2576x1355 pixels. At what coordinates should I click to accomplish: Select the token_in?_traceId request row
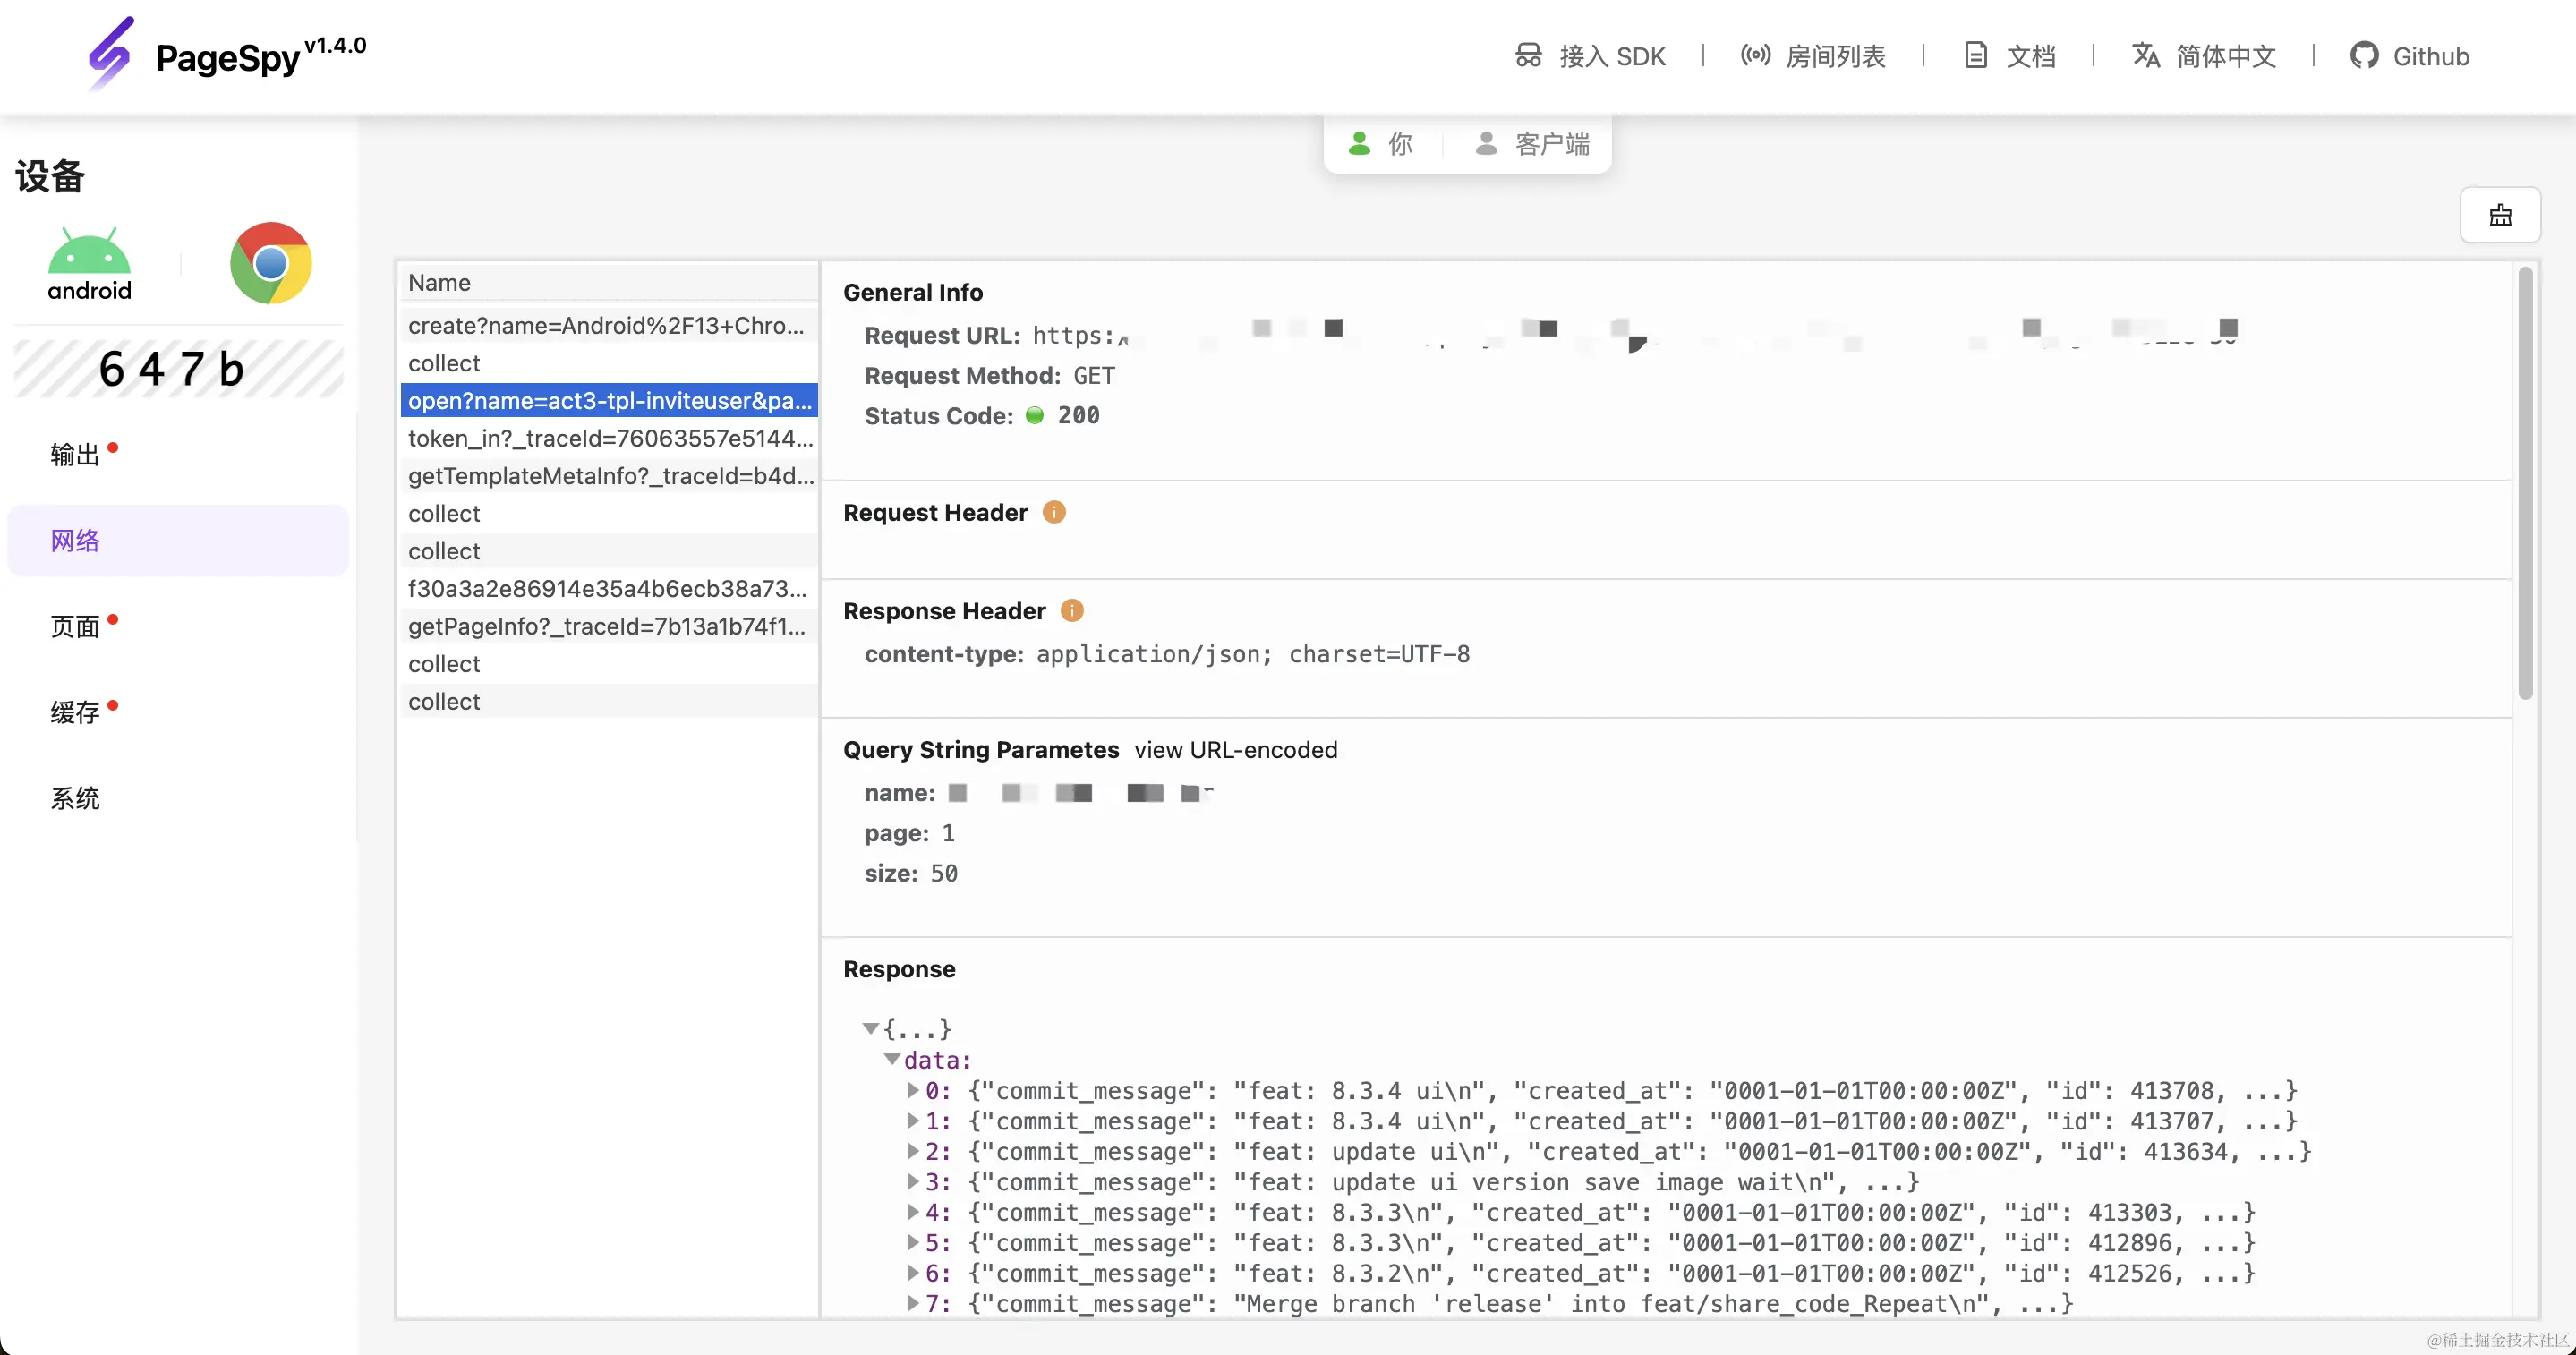click(609, 438)
